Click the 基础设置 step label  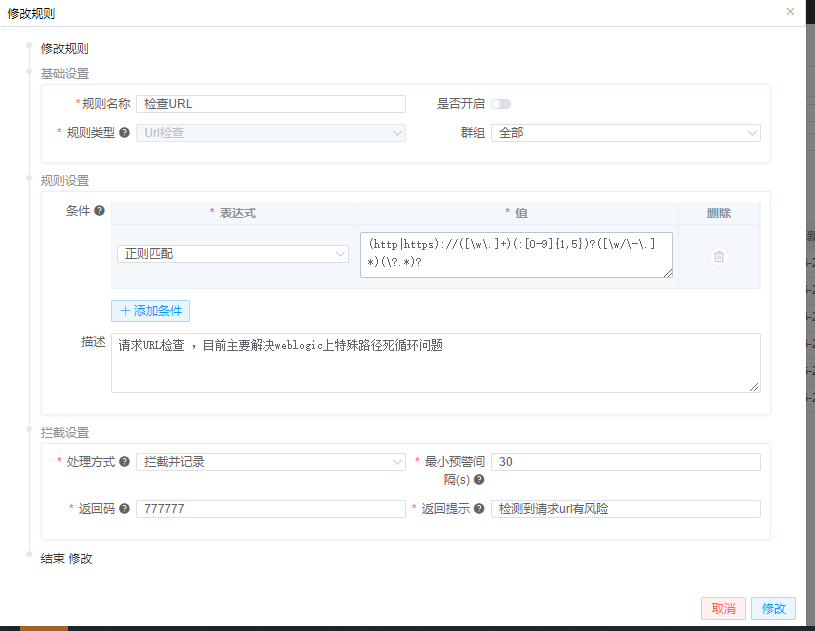point(65,74)
